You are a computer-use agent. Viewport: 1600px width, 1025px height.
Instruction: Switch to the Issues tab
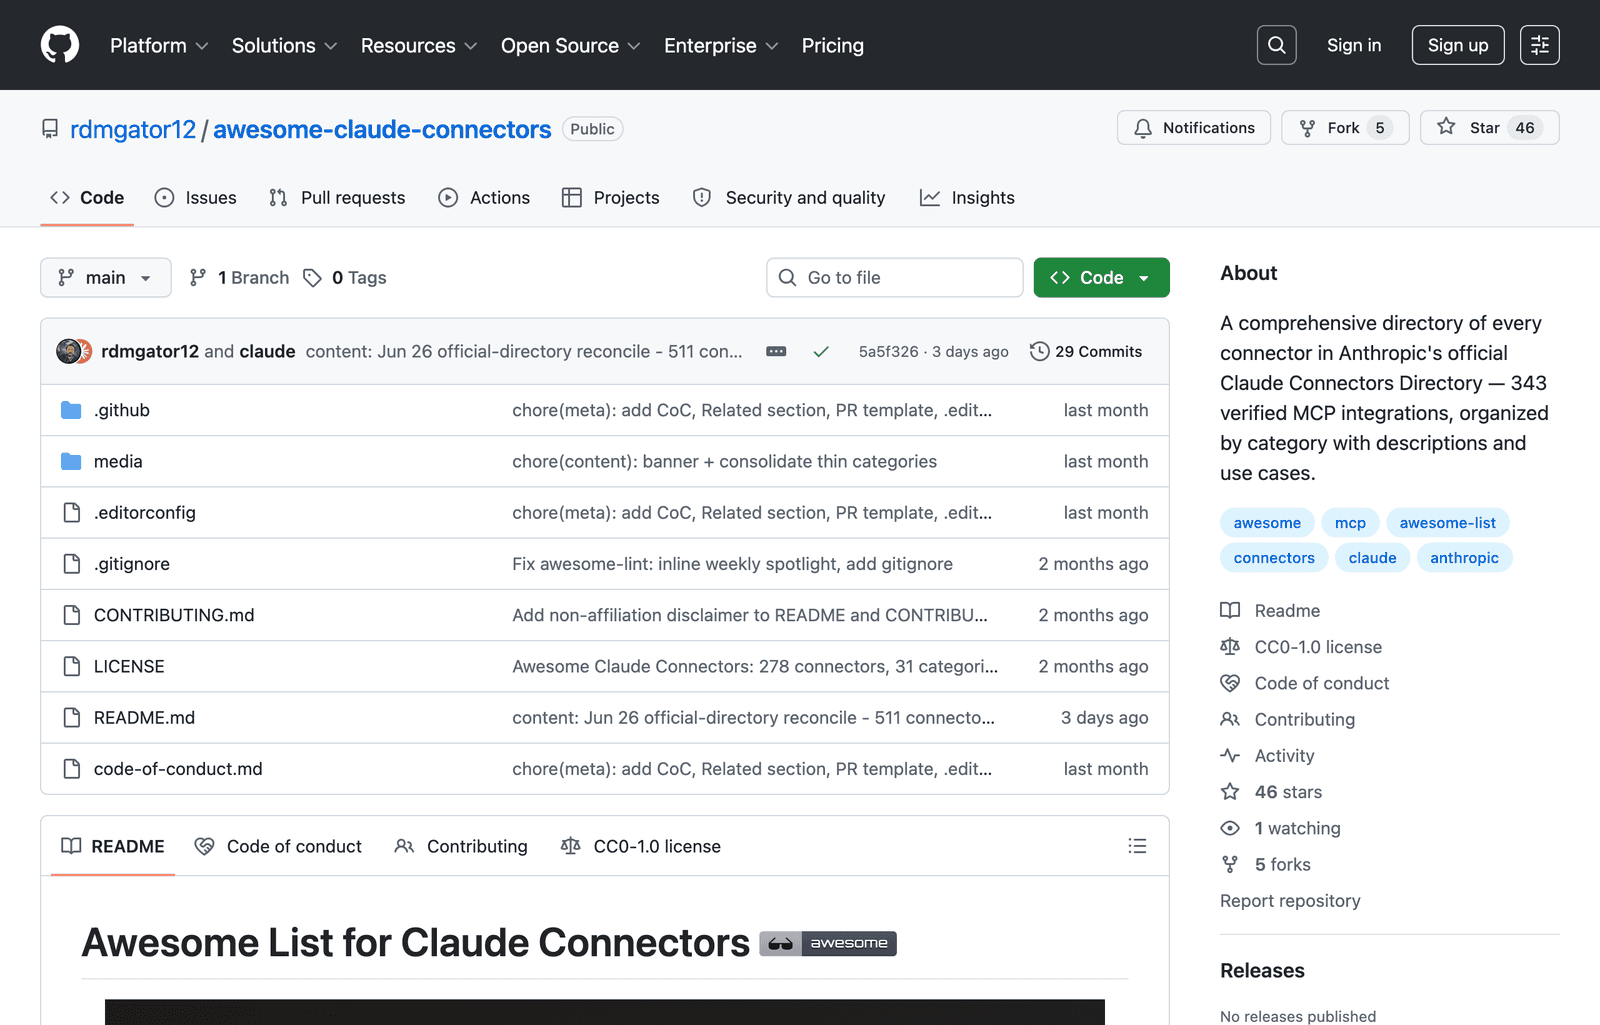pyautogui.click(x=196, y=198)
